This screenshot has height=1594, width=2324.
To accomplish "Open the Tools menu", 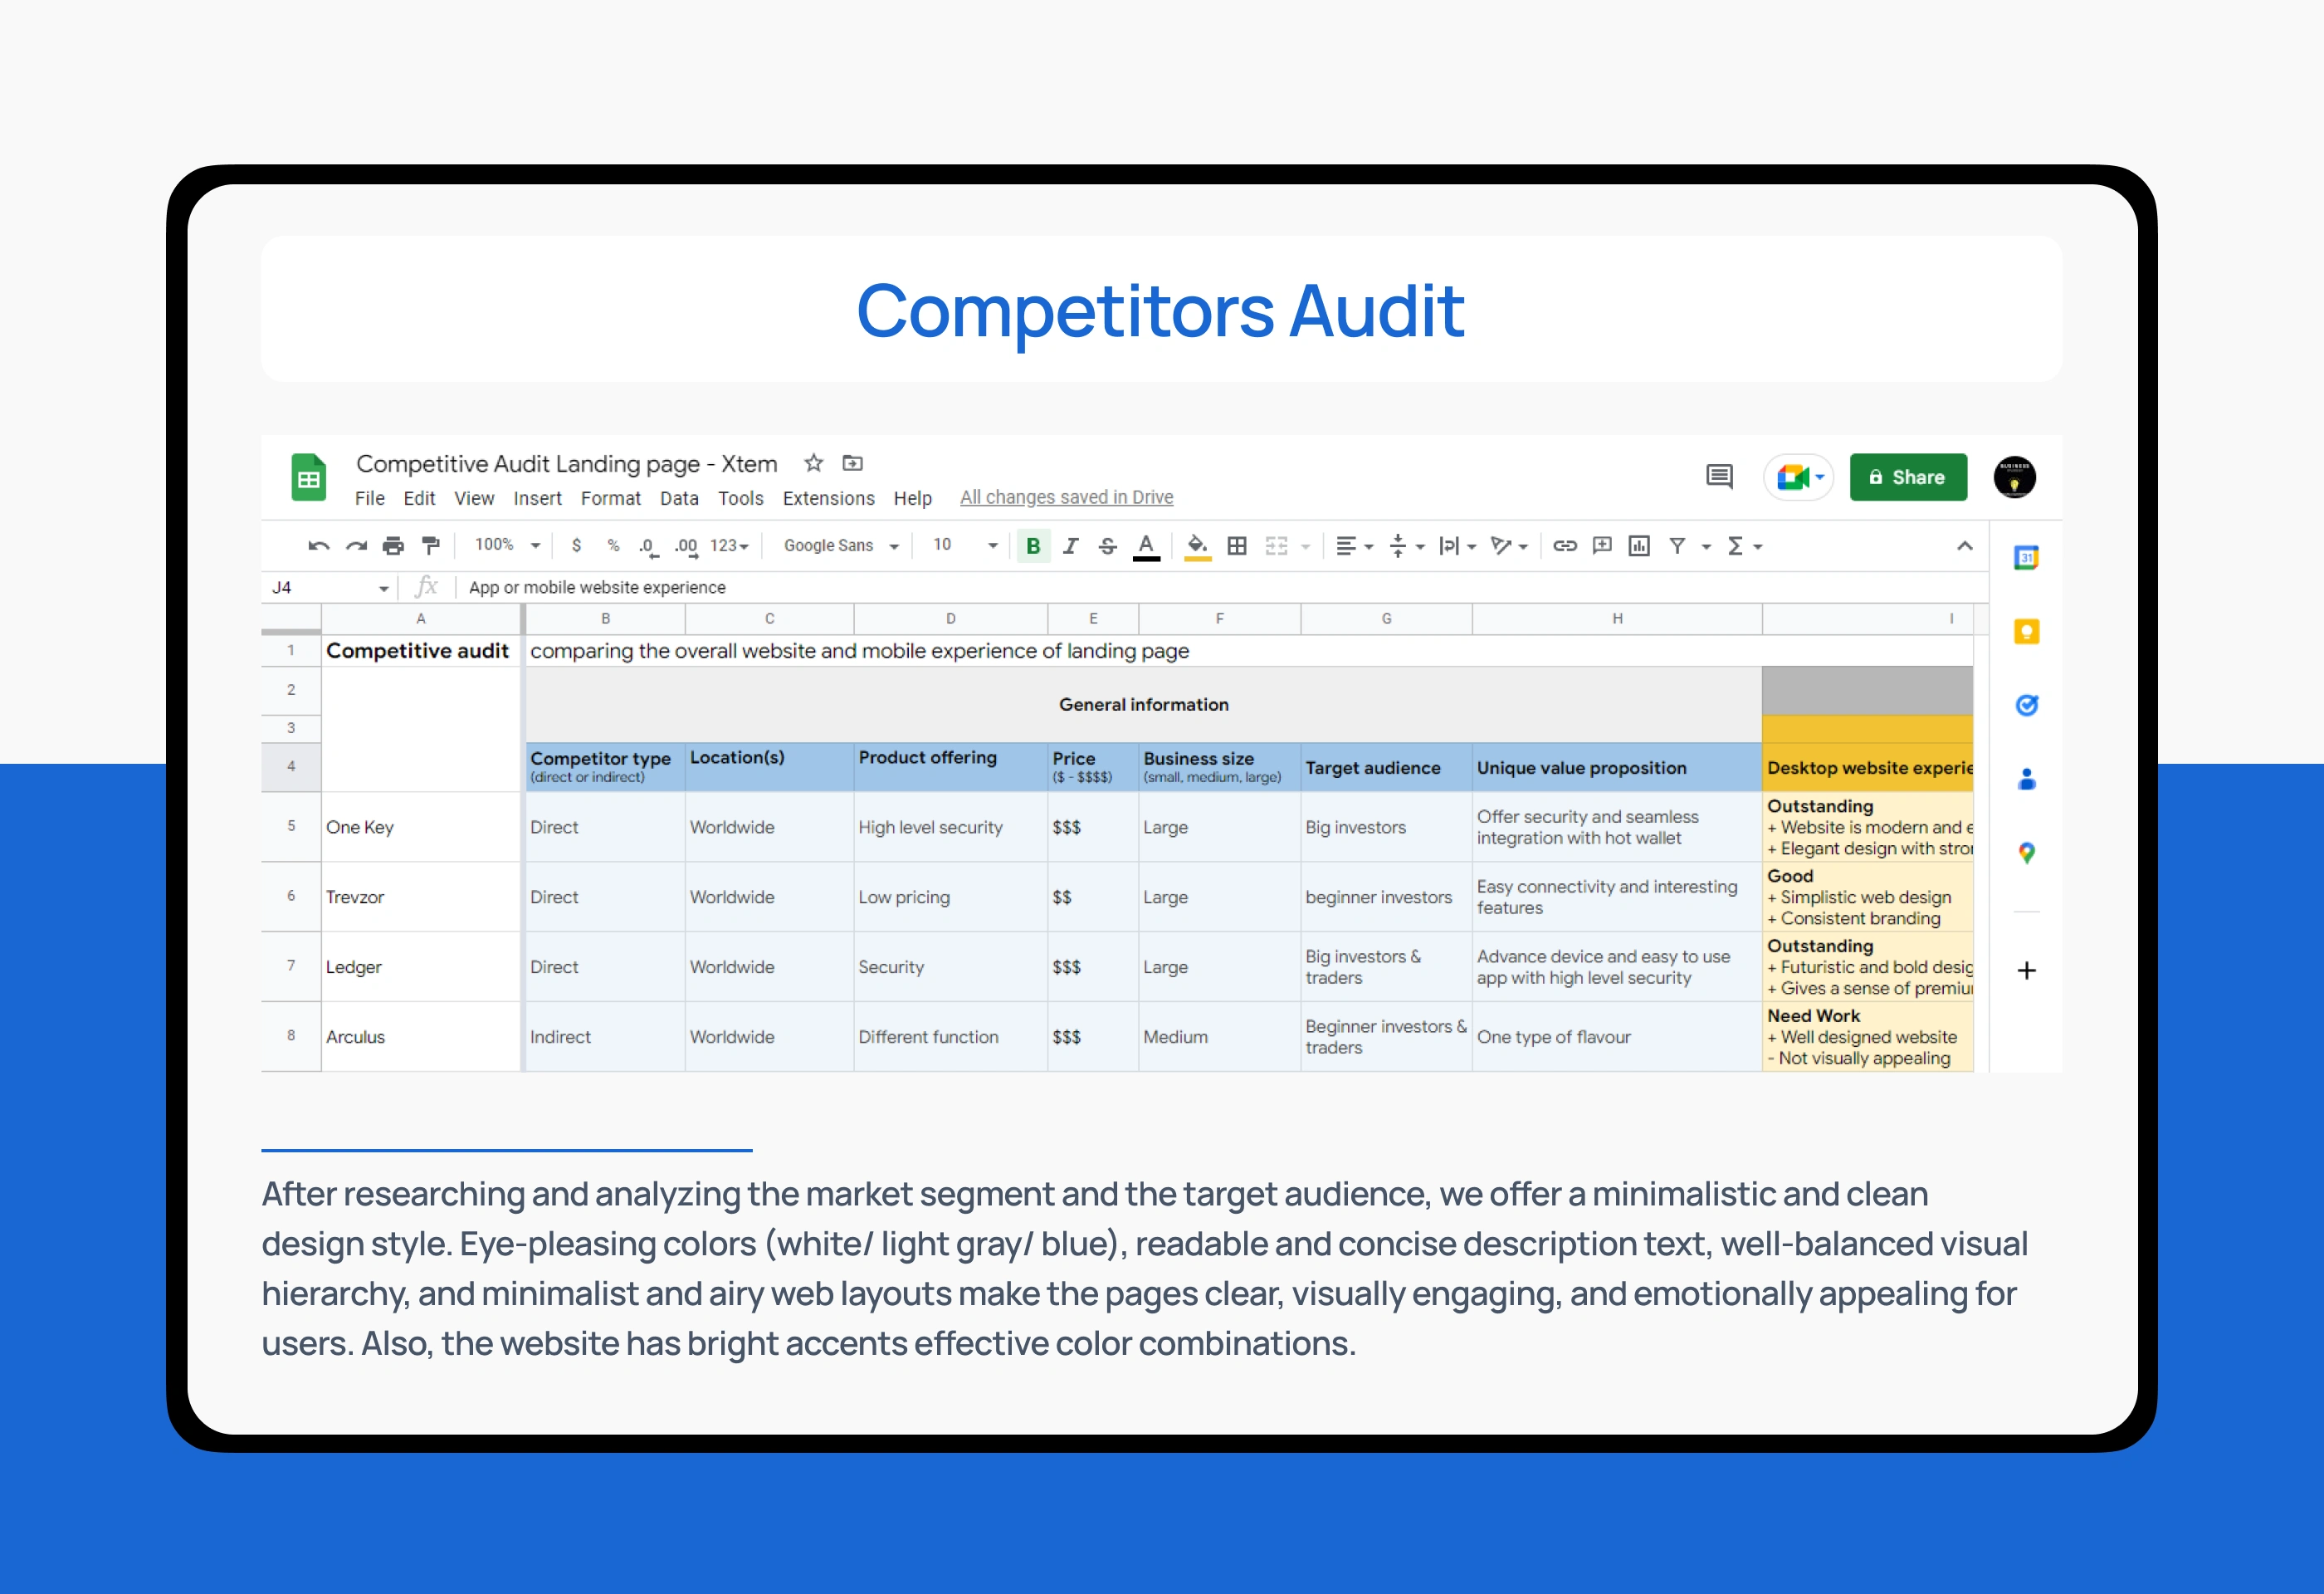I will 740,498.
